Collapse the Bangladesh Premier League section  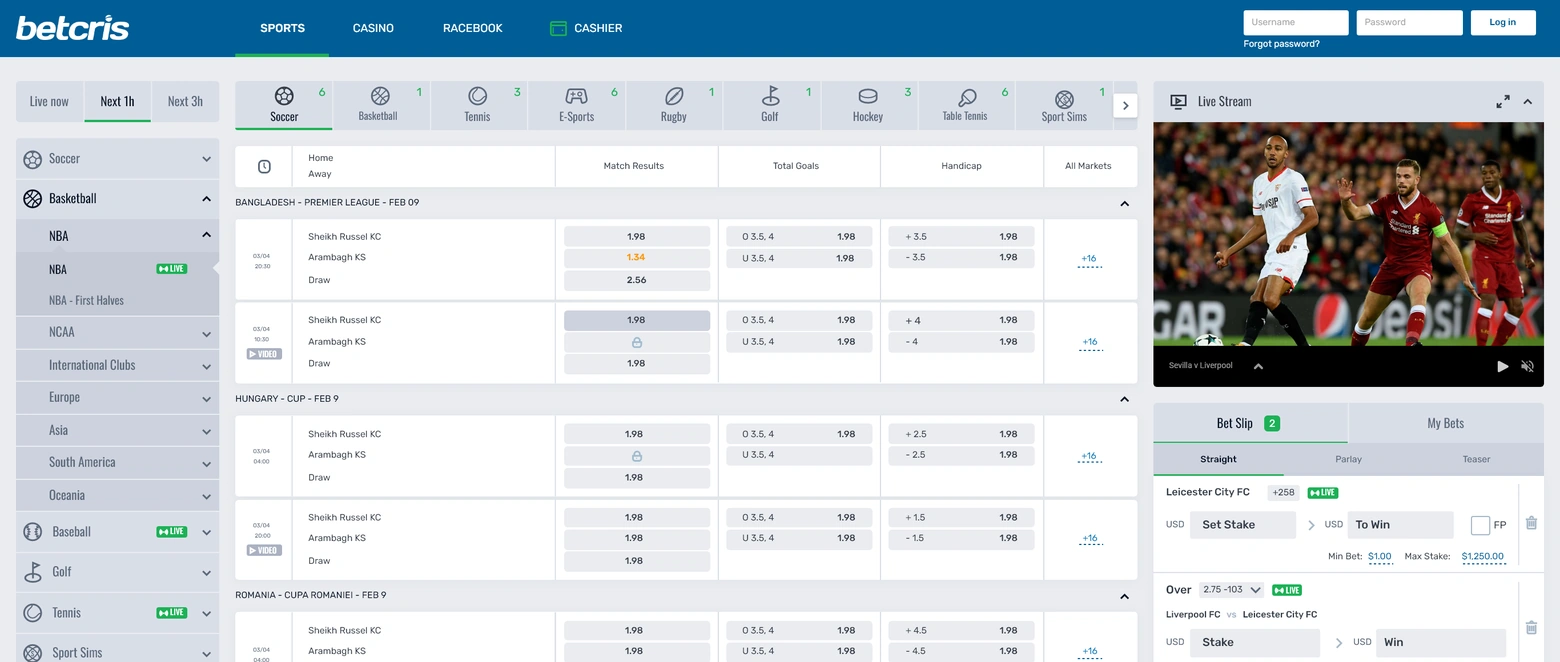coord(1124,203)
